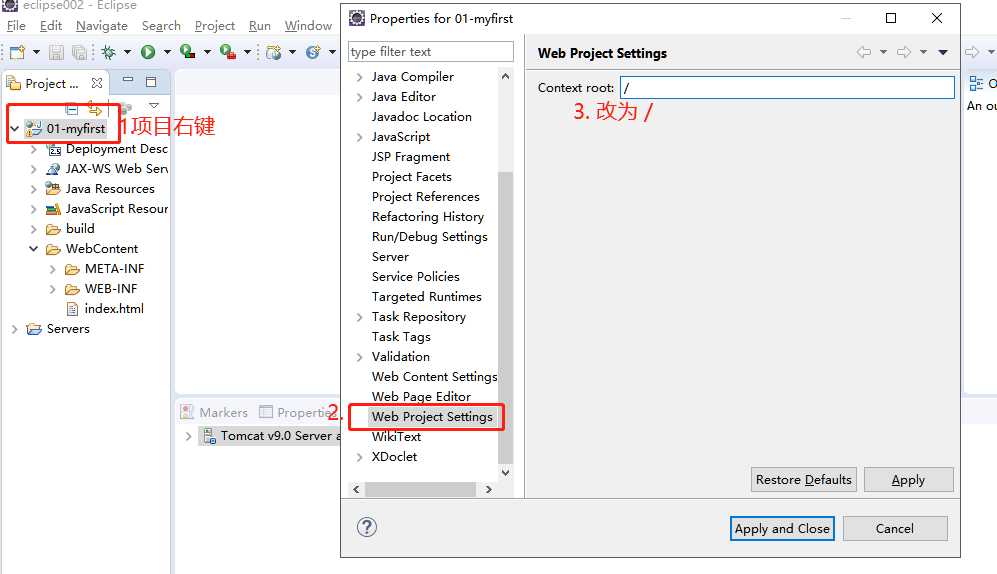This screenshot has height=574, width=997.
Task: Click the Save toolbar icon
Action: (x=57, y=52)
